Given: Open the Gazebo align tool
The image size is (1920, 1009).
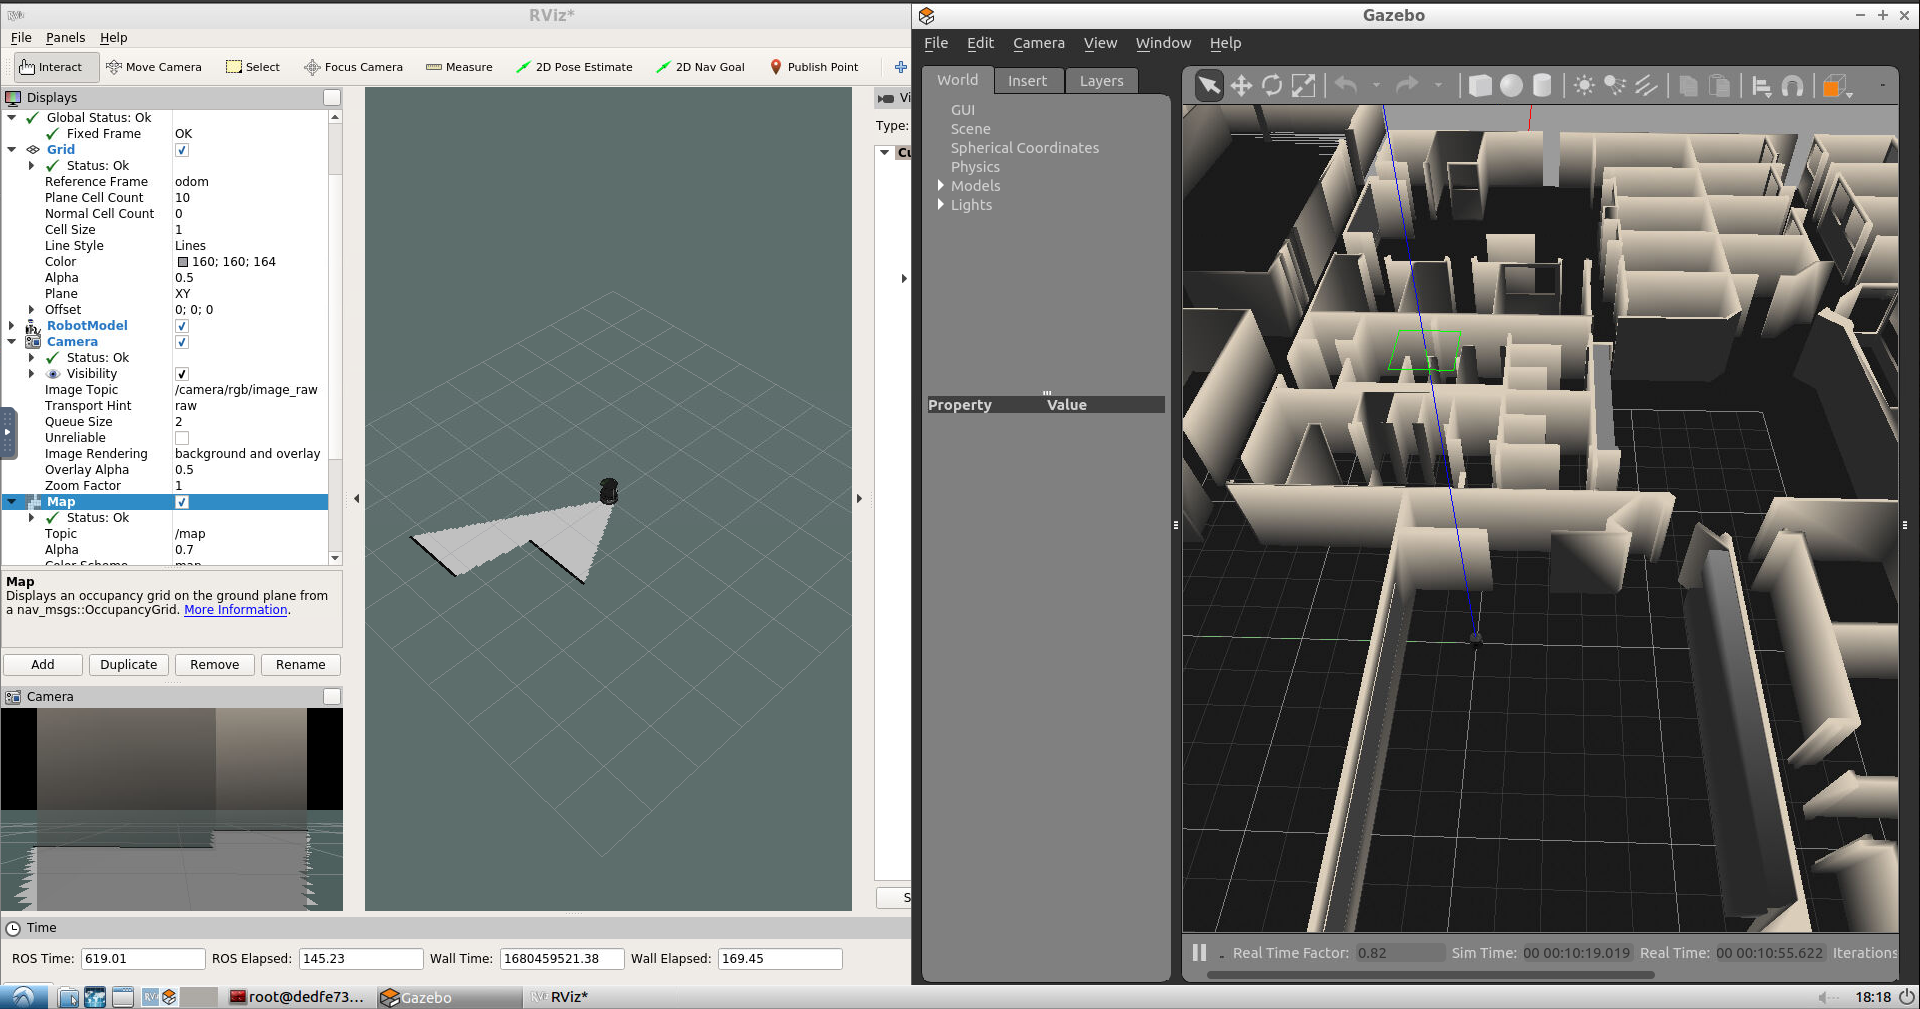Looking at the screenshot, I should click(1762, 86).
